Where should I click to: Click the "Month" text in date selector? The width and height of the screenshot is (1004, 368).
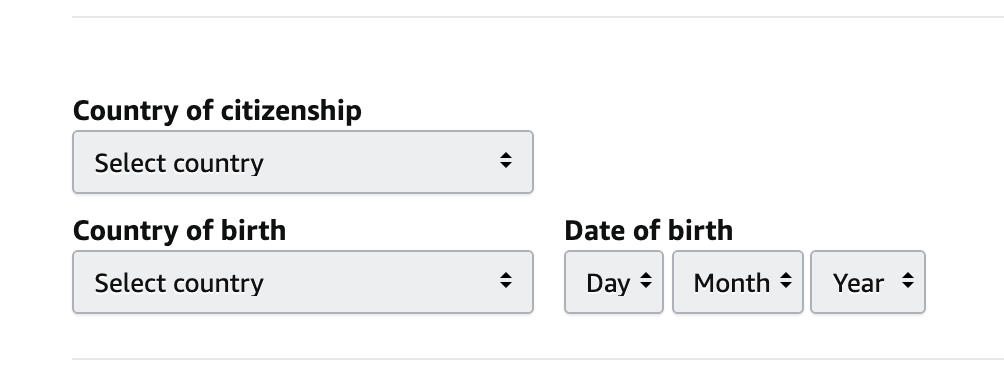coord(731,283)
